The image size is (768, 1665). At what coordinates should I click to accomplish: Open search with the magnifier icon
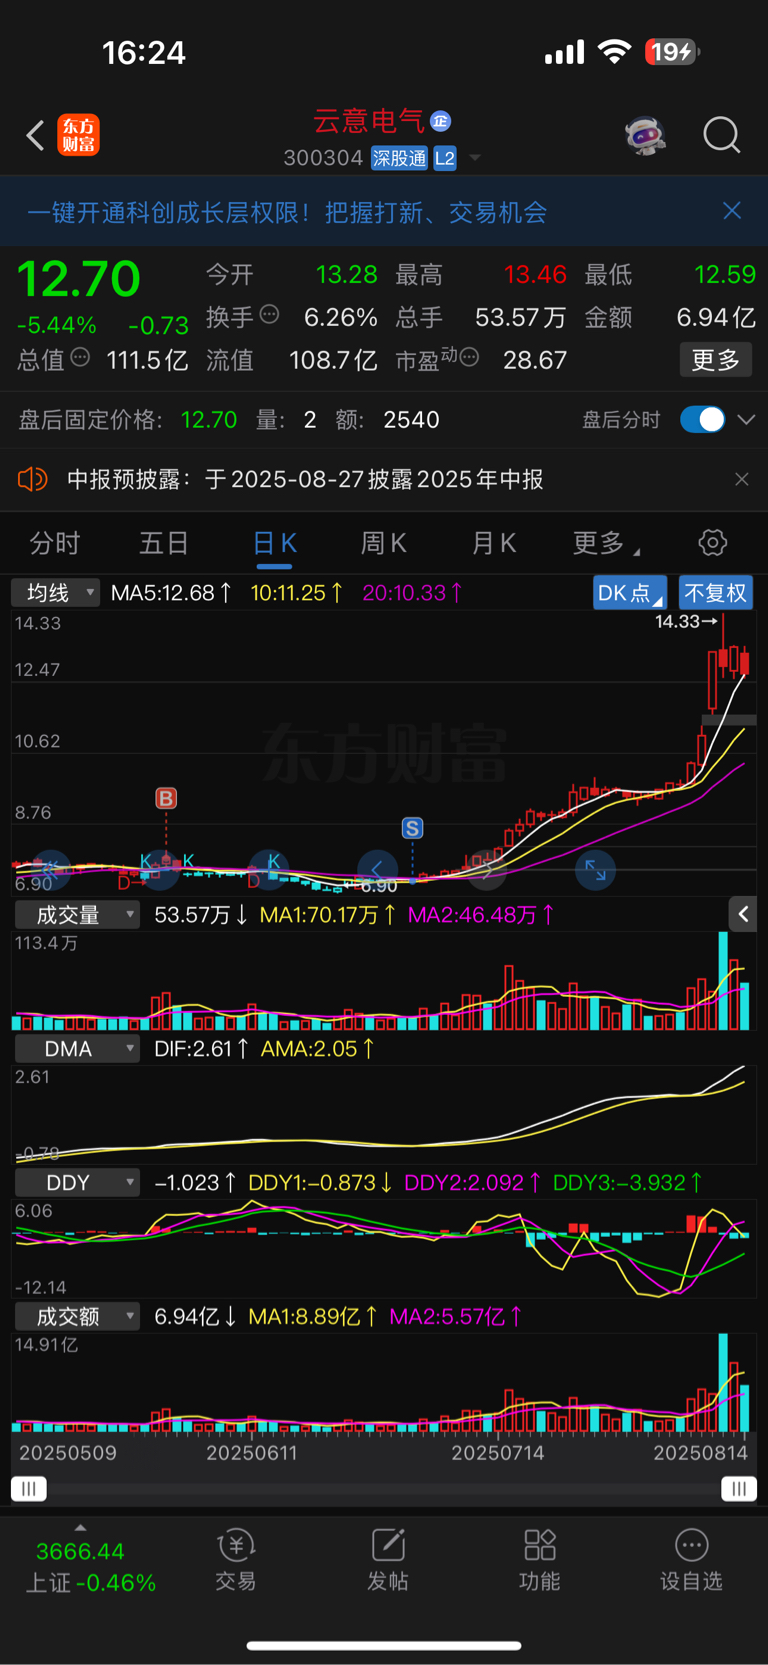click(x=721, y=135)
